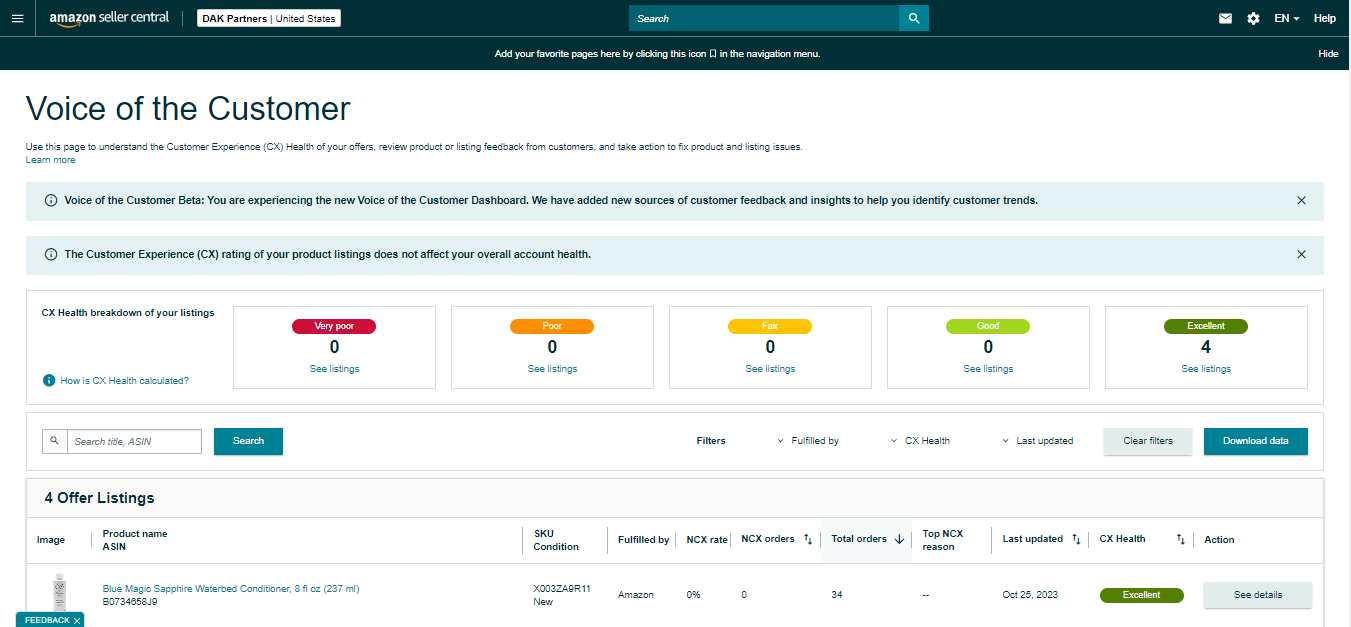Click See details for Blue Magic listing
The height and width of the screenshot is (627, 1351).
coord(1257,595)
